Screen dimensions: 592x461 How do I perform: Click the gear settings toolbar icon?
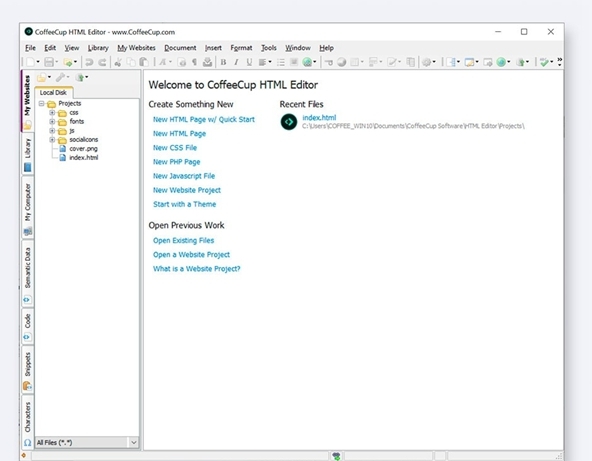427,62
